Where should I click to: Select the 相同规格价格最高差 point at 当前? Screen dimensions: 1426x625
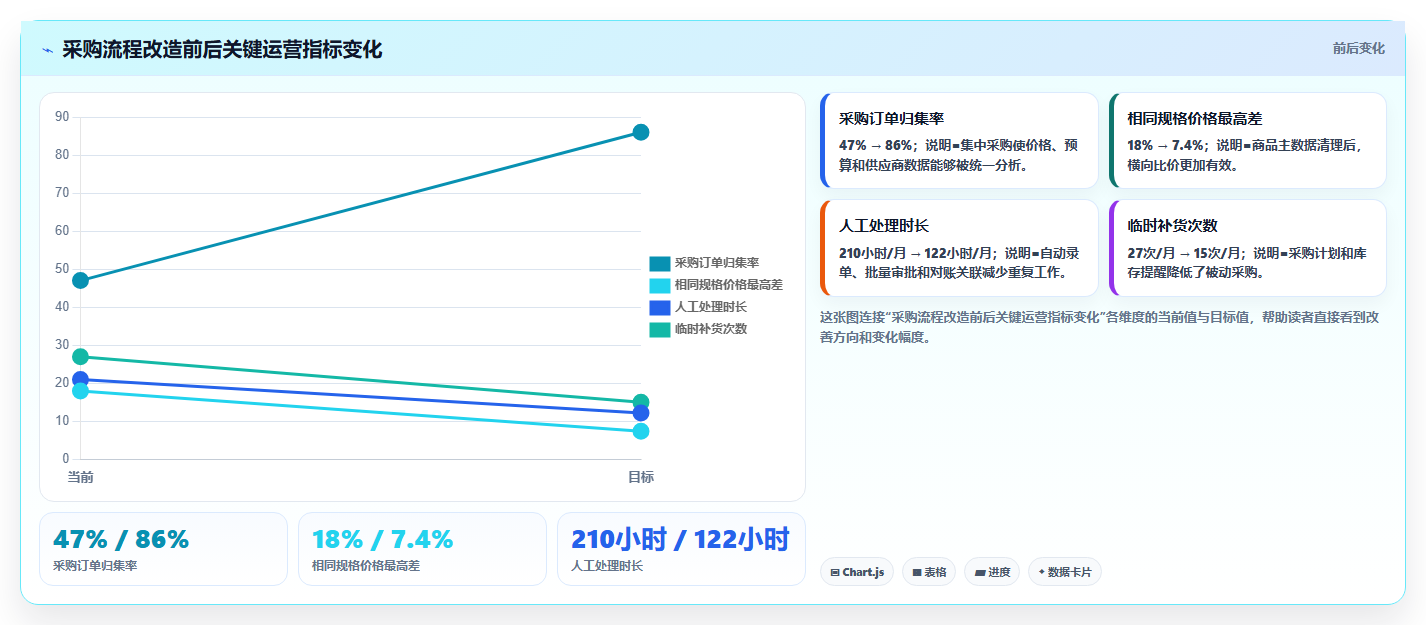(81, 391)
